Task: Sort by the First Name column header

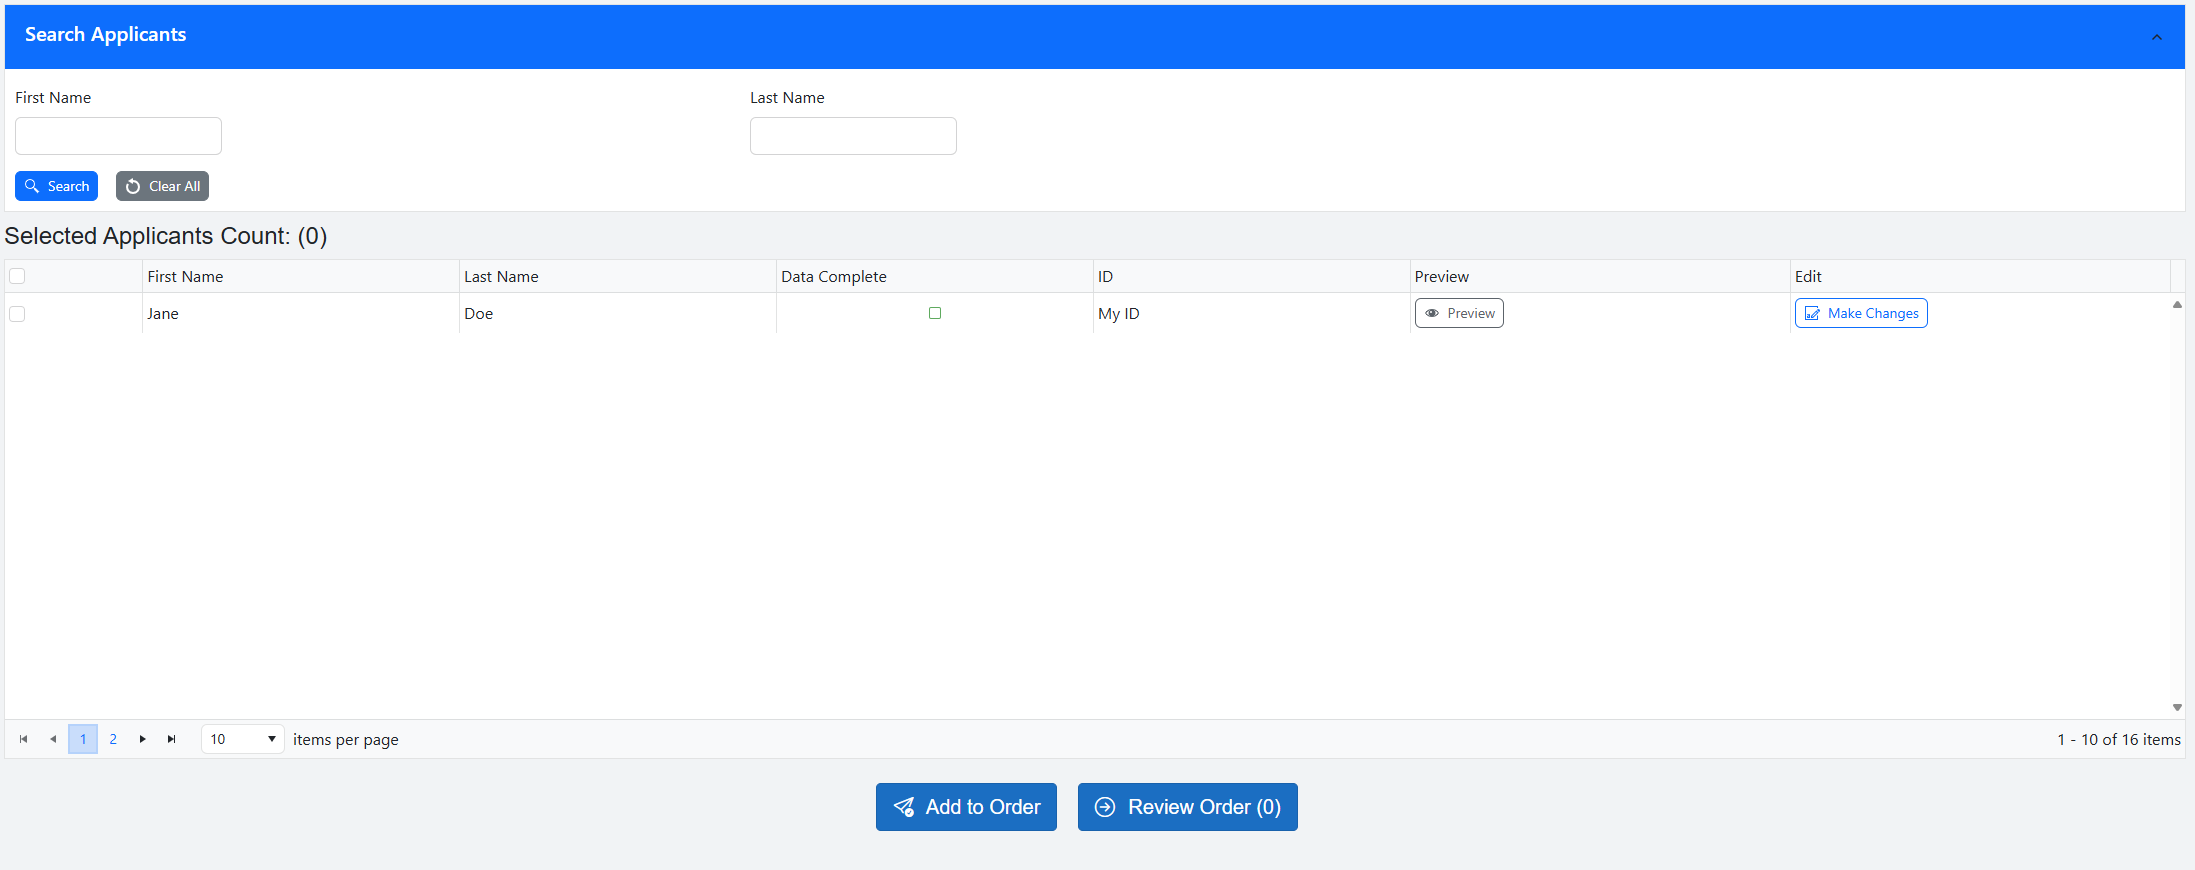Action: 185,277
